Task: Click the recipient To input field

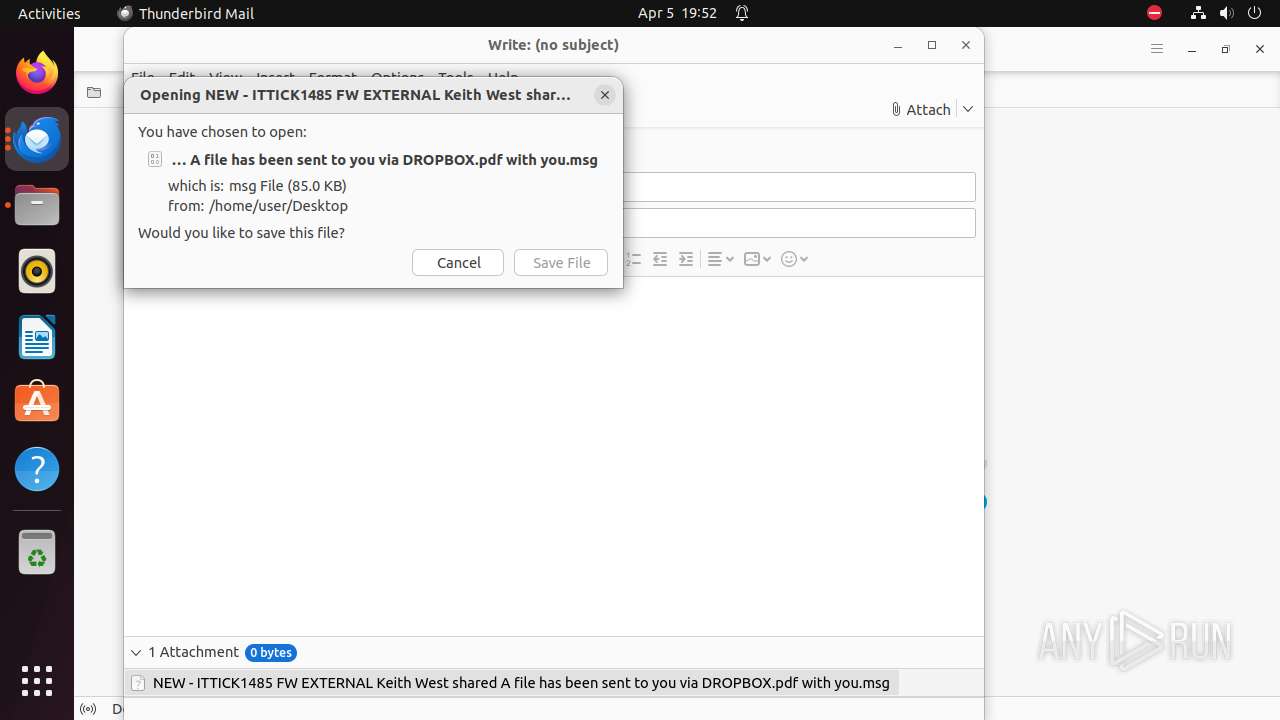Action: 798,187
